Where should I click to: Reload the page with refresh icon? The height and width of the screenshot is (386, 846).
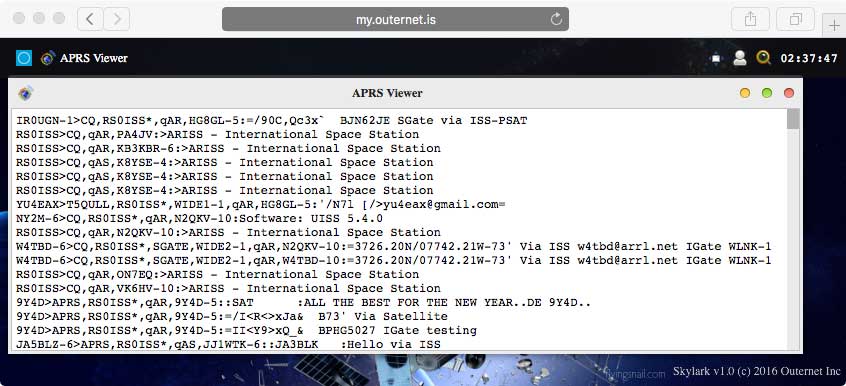coord(556,19)
